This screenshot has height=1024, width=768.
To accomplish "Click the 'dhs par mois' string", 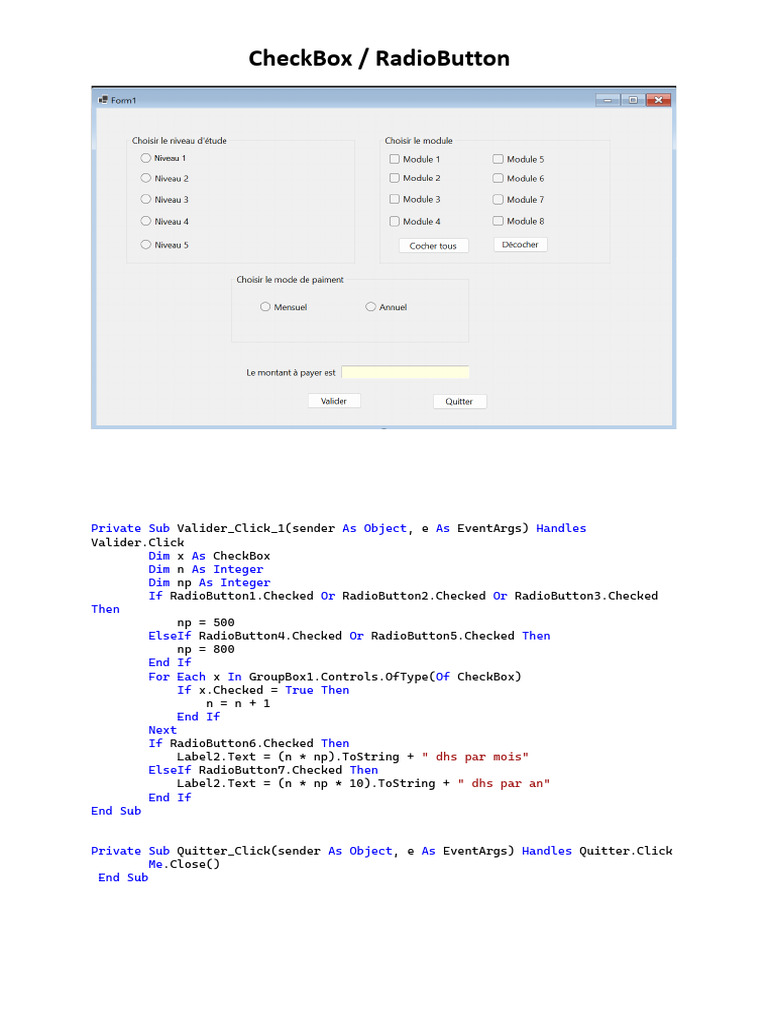I will pyautogui.click(x=475, y=756).
